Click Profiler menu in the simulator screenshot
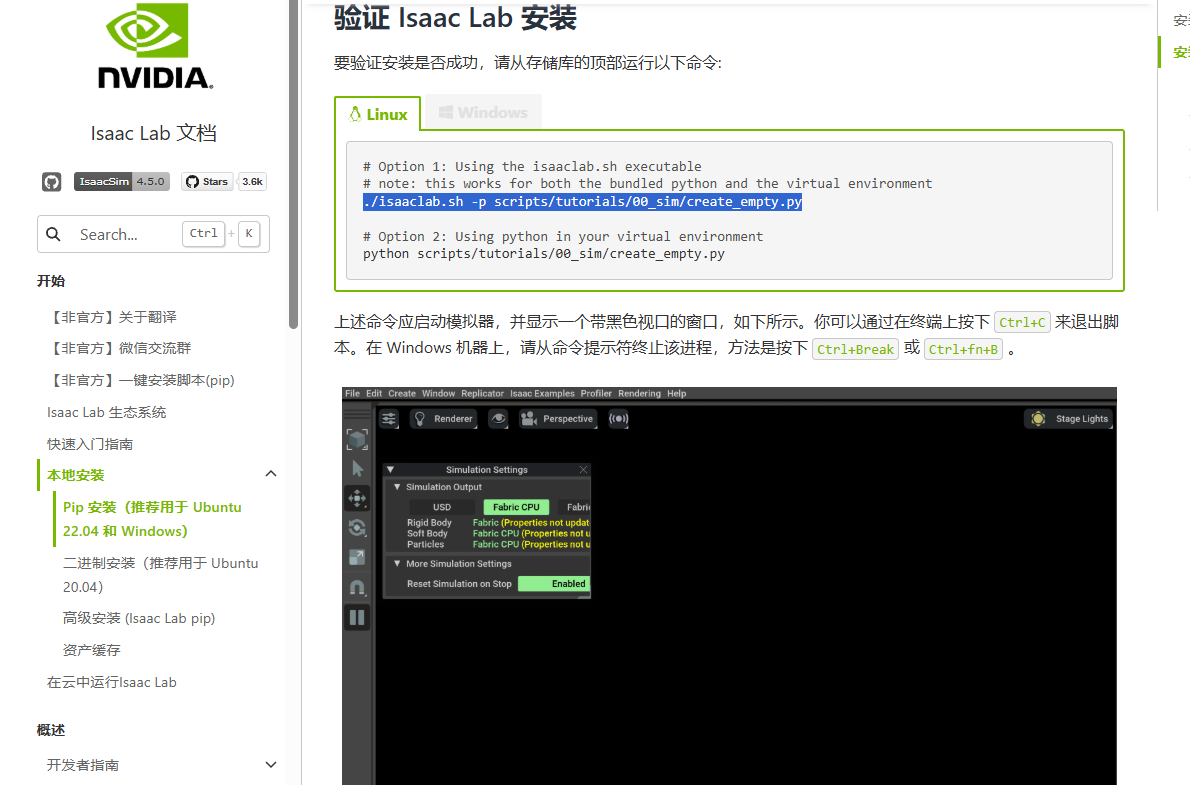The height and width of the screenshot is (785, 1190). pos(596,393)
